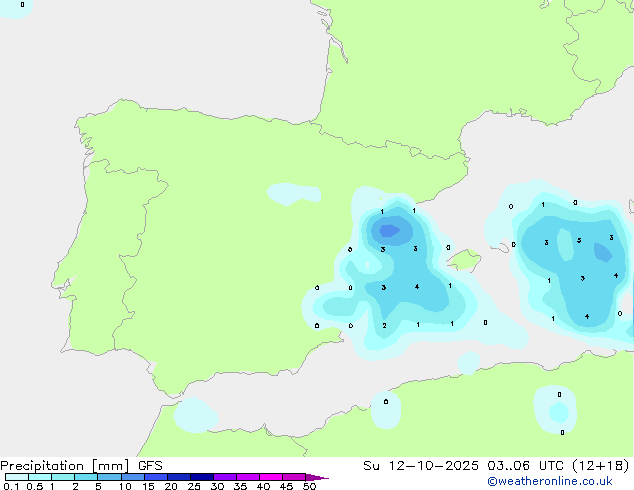This screenshot has width=634, height=490.
Task: Click the '10' legend scale label
Action: tap(125, 486)
